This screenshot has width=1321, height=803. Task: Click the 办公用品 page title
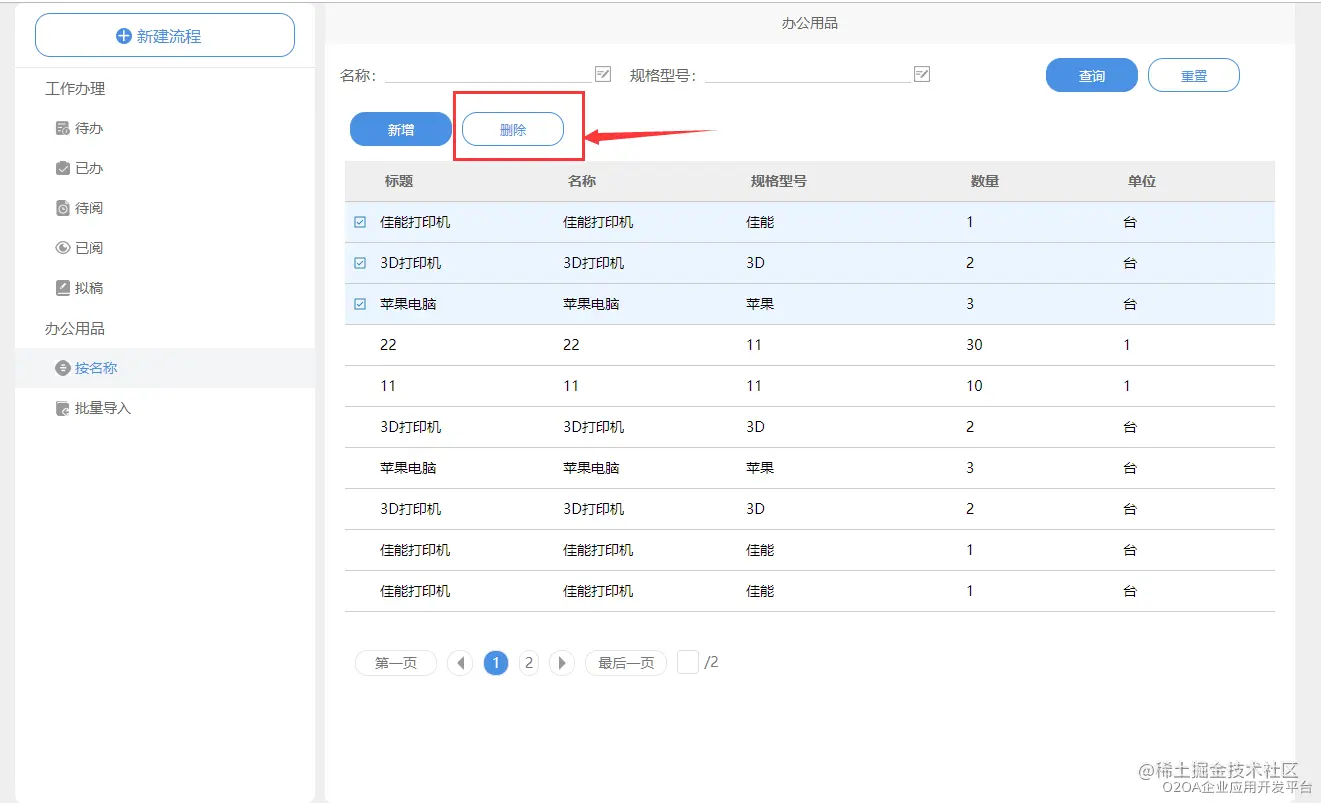tap(810, 23)
